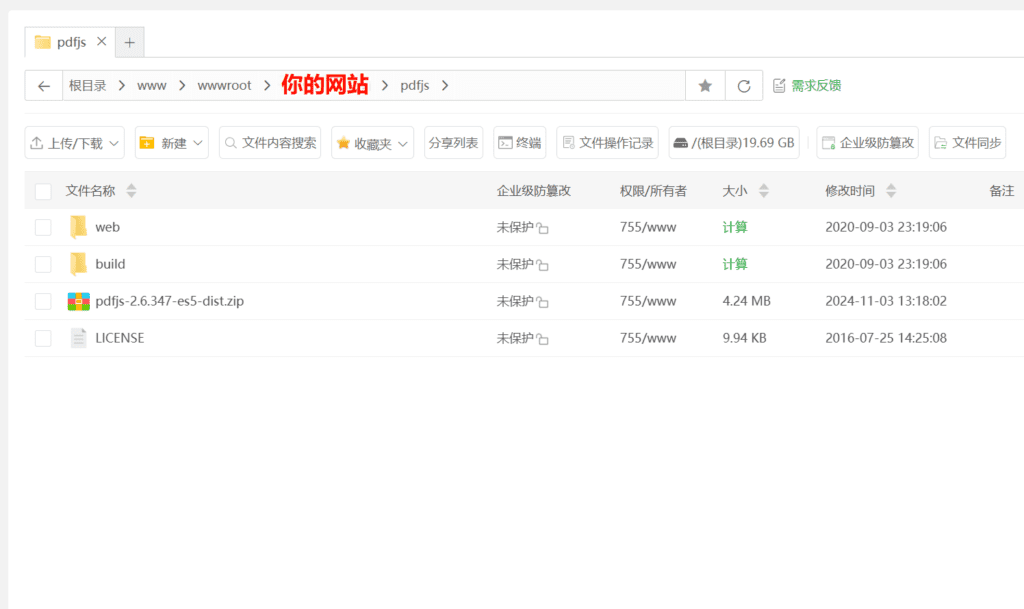Screen dimensions: 1024x609
Task: Refresh the current directory listing
Action: pos(743,85)
